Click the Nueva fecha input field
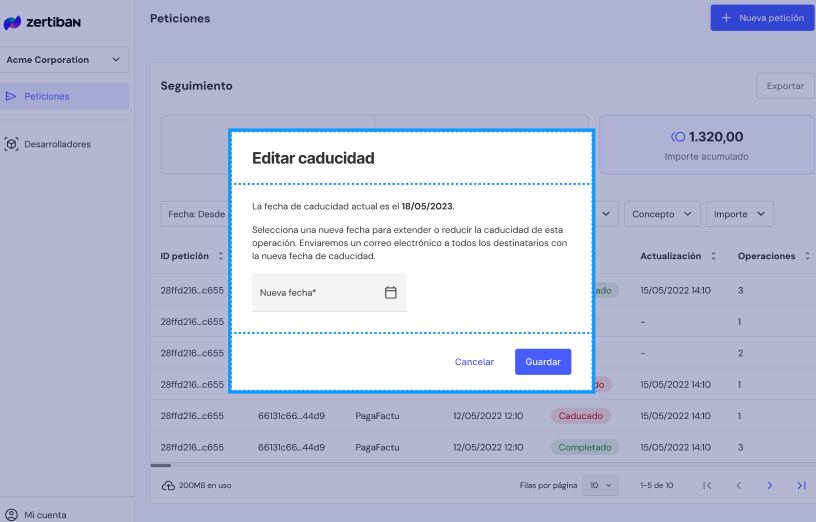The width and height of the screenshot is (816, 522). click(x=315, y=292)
